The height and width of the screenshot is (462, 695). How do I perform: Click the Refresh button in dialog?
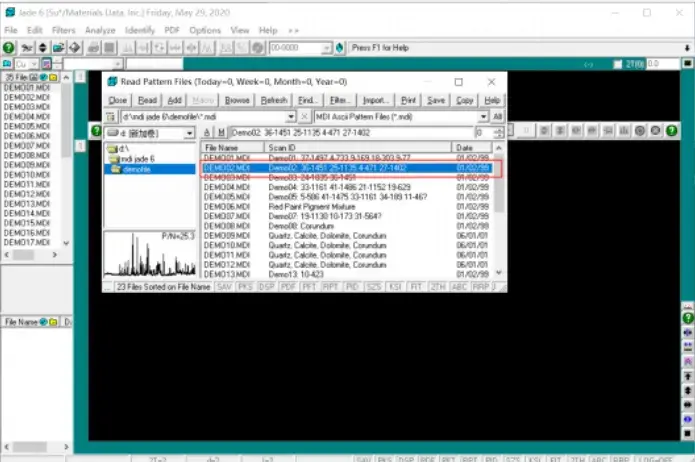click(273, 100)
